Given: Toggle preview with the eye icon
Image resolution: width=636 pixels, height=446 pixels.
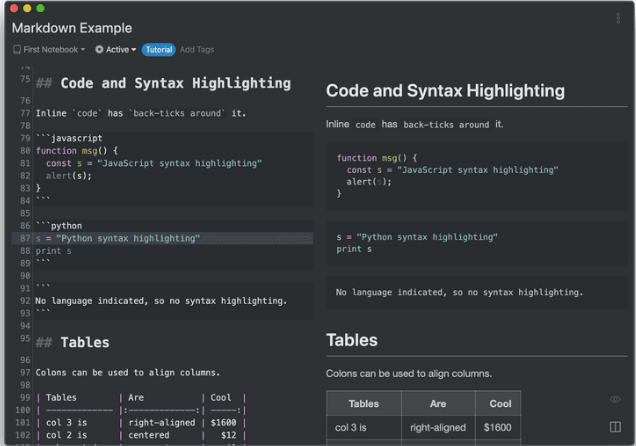Looking at the screenshot, I should 615,399.
